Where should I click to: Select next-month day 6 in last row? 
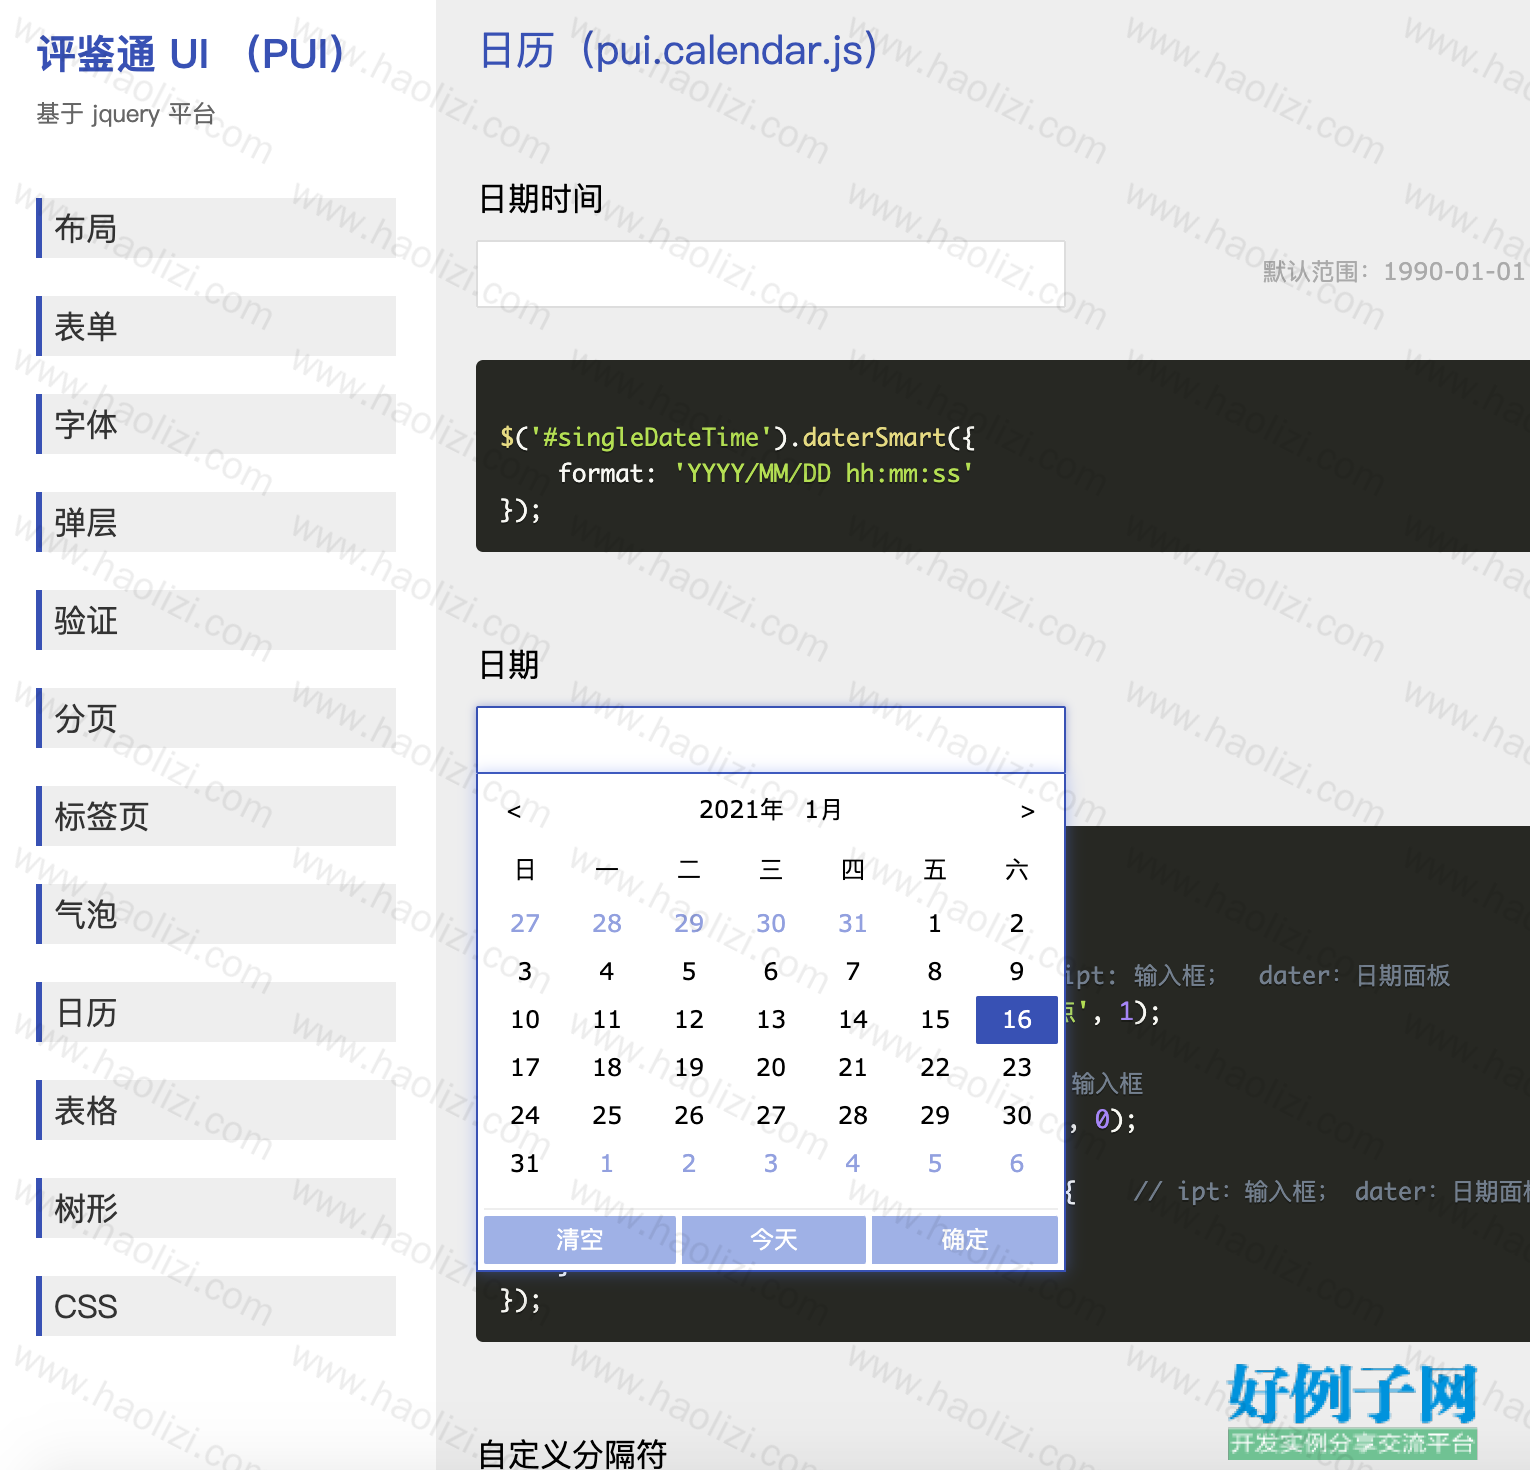pyautogui.click(x=1017, y=1163)
